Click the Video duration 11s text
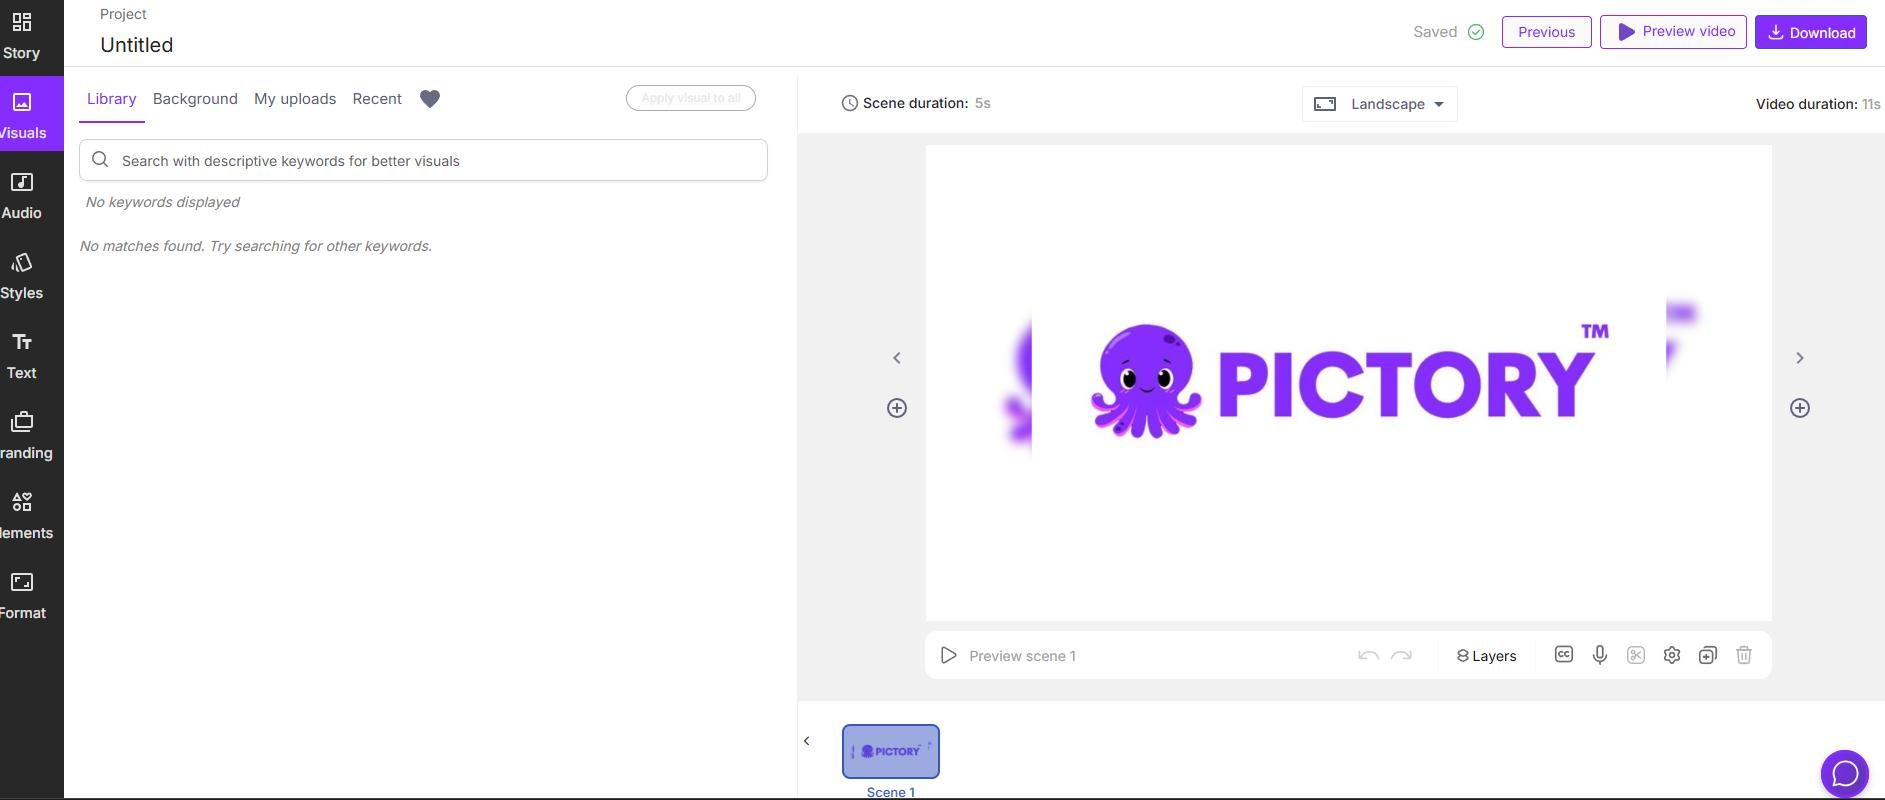This screenshot has width=1885, height=800. [1818, 104]
